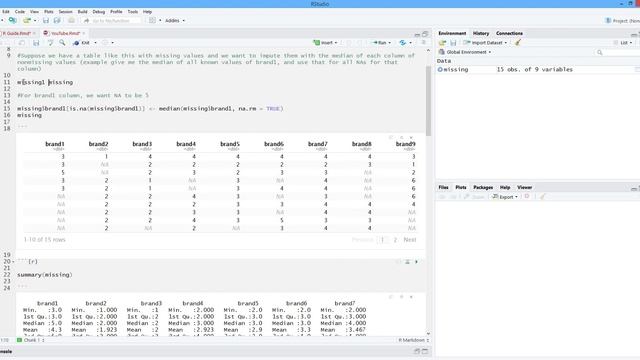Image resolution: width=640 pixels, height=360 pixels.
Task: Click the broom clear all plots icon
Action: pos(542,197)
